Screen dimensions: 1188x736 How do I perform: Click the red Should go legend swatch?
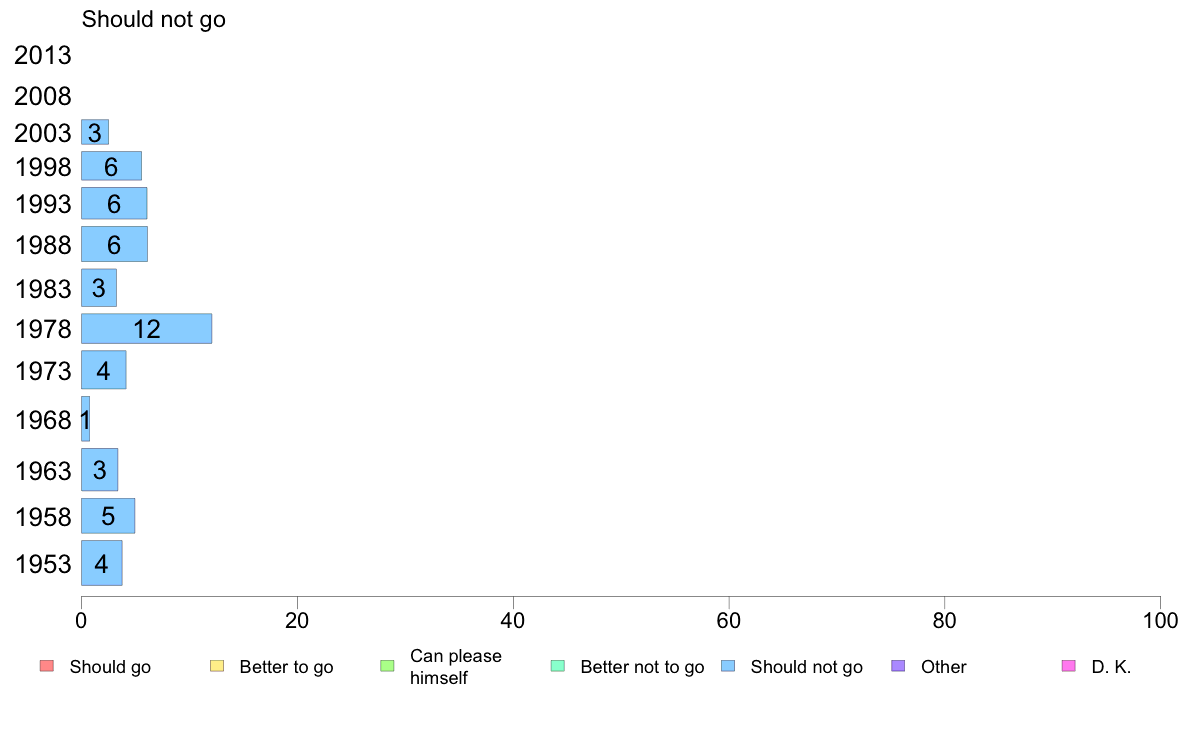pyautogui.click(x=47, y=666)
